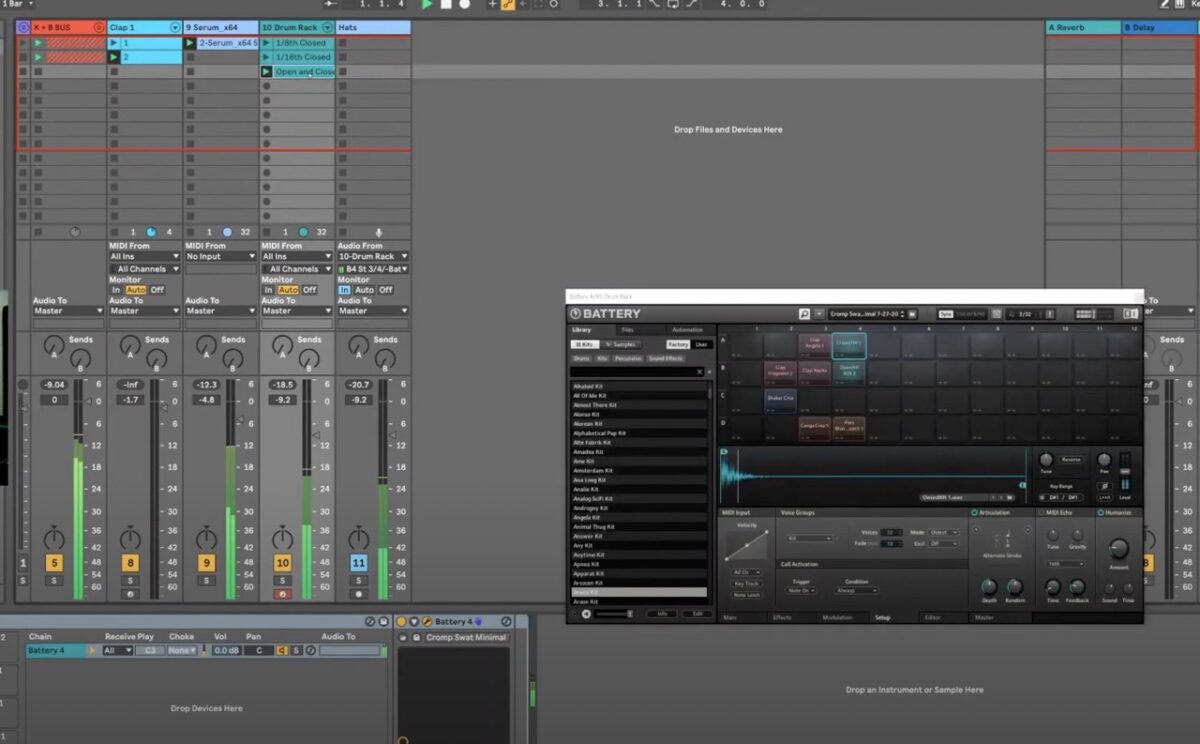Click the Key Track button
Screen dimensions: 1200x744
[x=746, y=583]
